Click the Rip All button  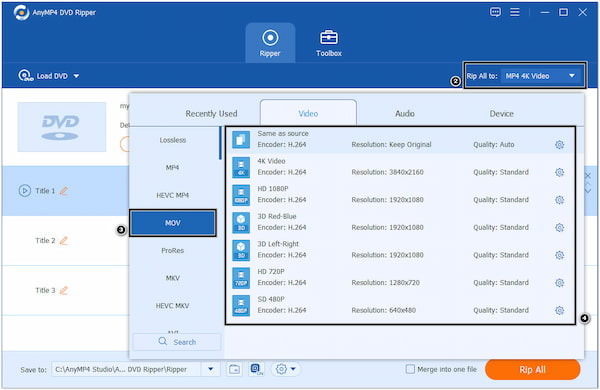pos(532,369)
